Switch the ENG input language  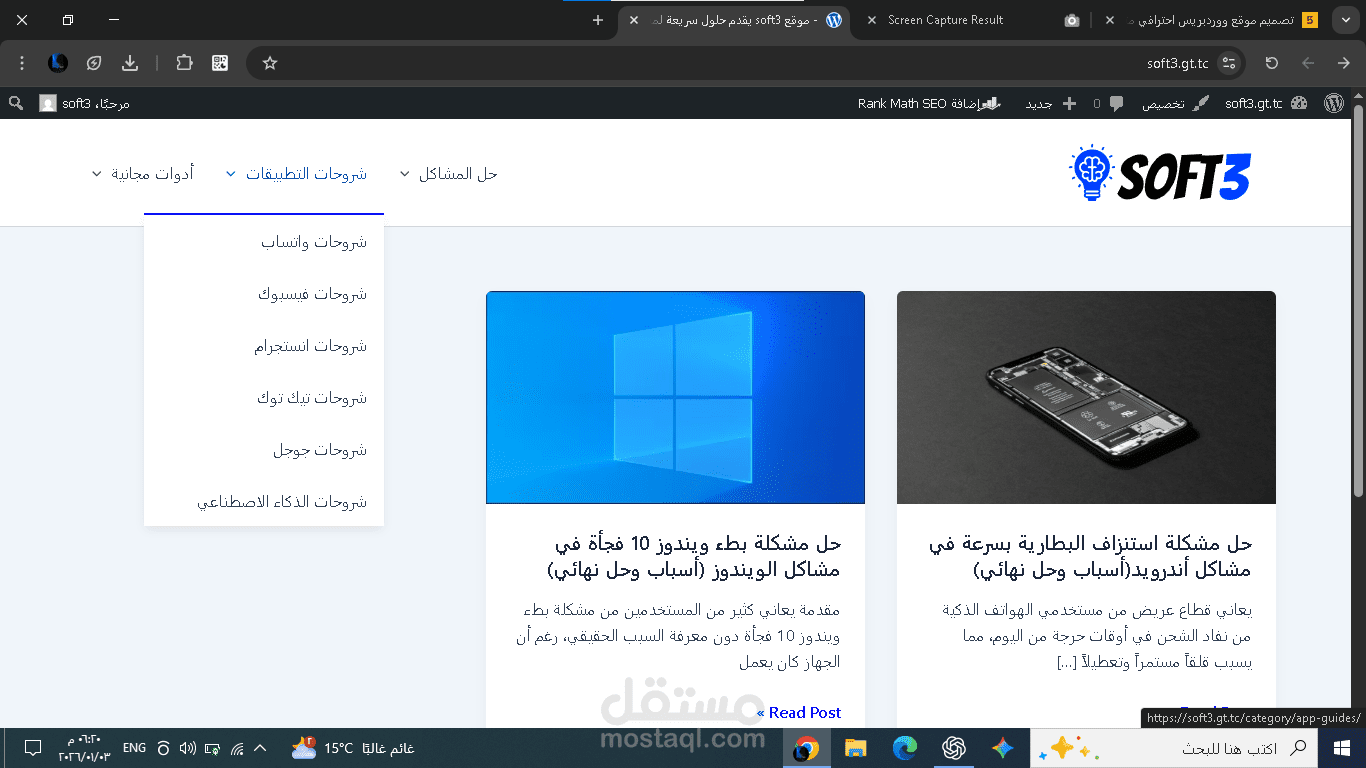point(134,748)
